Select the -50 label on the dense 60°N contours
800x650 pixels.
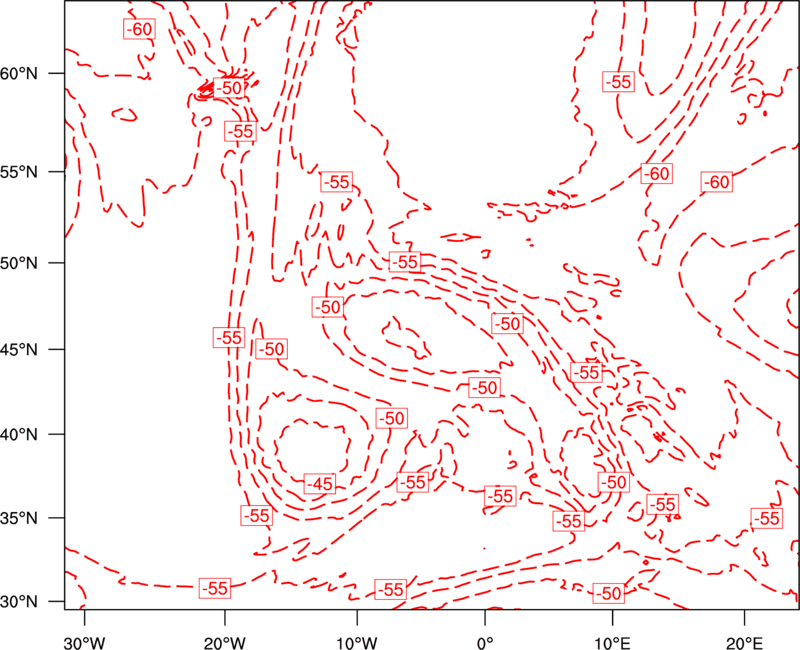(229, 88)
